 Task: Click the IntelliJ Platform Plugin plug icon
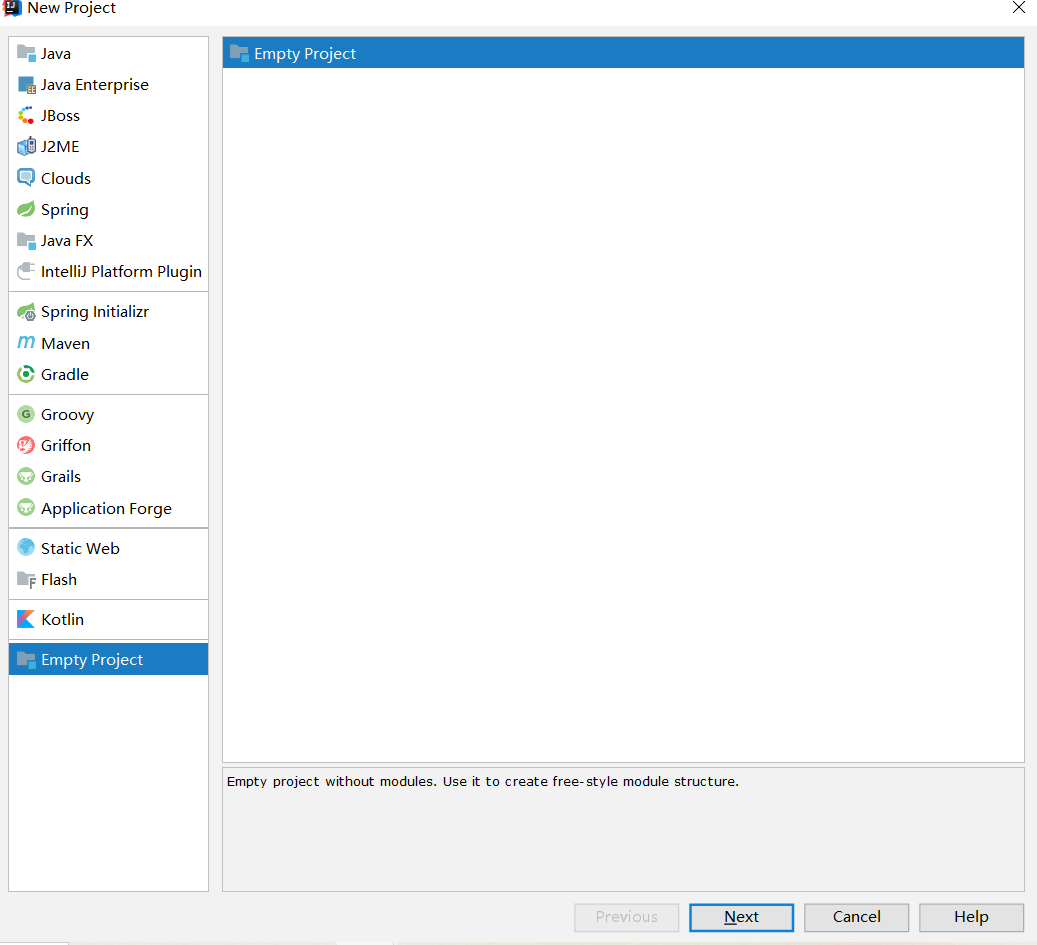pyautogui.click(x=26, y=271)
